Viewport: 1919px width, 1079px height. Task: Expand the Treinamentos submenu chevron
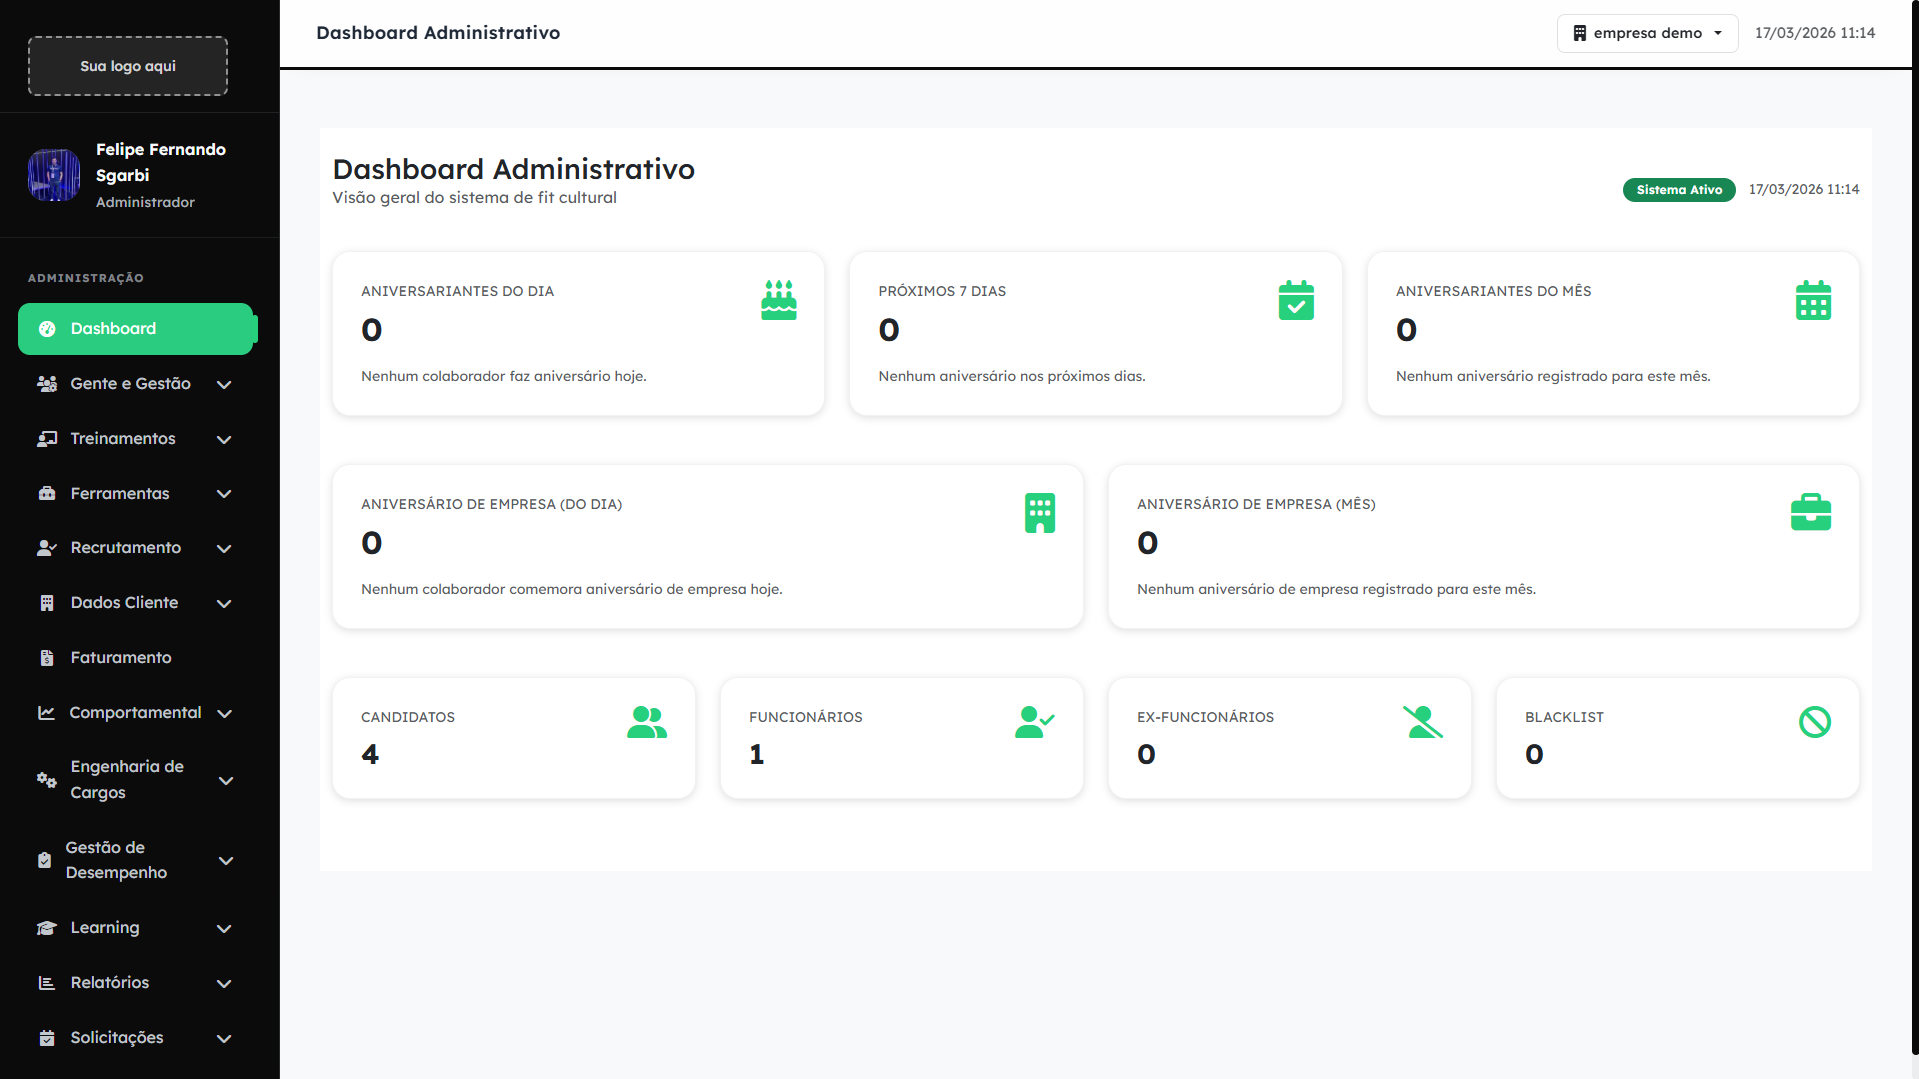[x=224, y=440]
